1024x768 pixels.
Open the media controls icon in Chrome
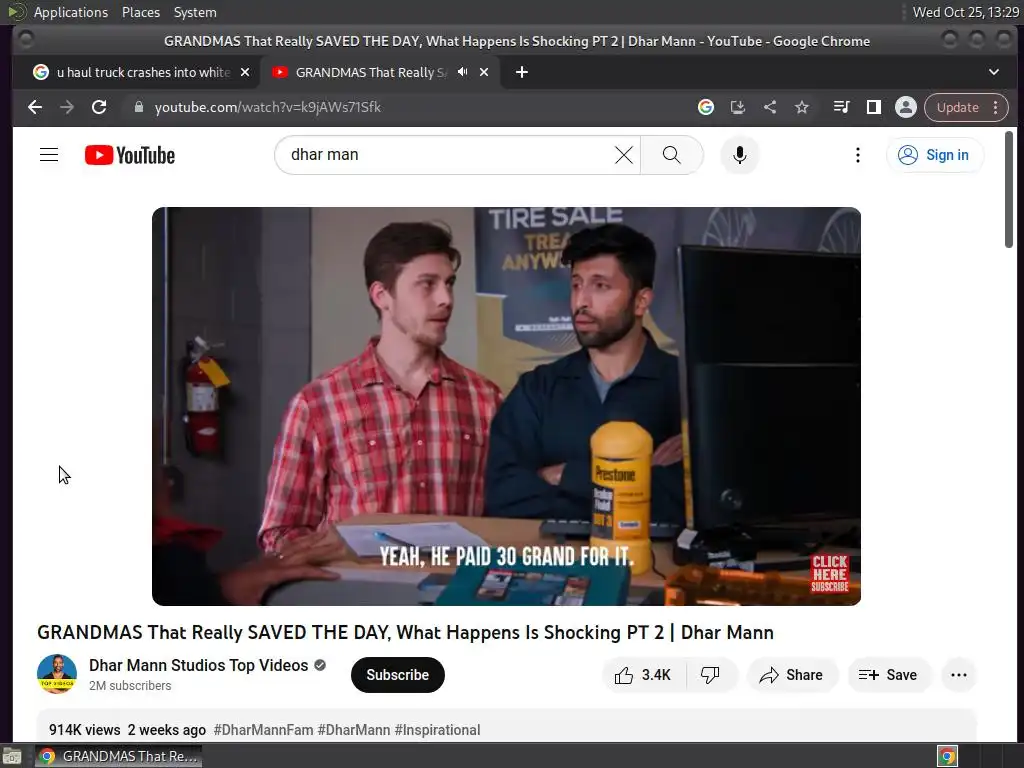click(x=842, y=107)
